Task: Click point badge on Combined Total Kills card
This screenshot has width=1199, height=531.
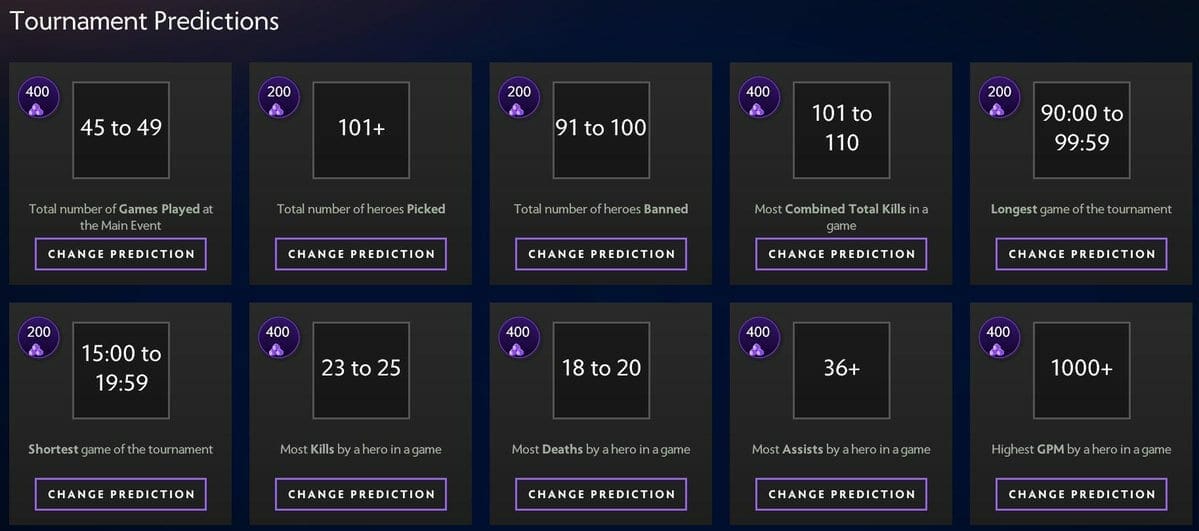Action: click(758, 99)
